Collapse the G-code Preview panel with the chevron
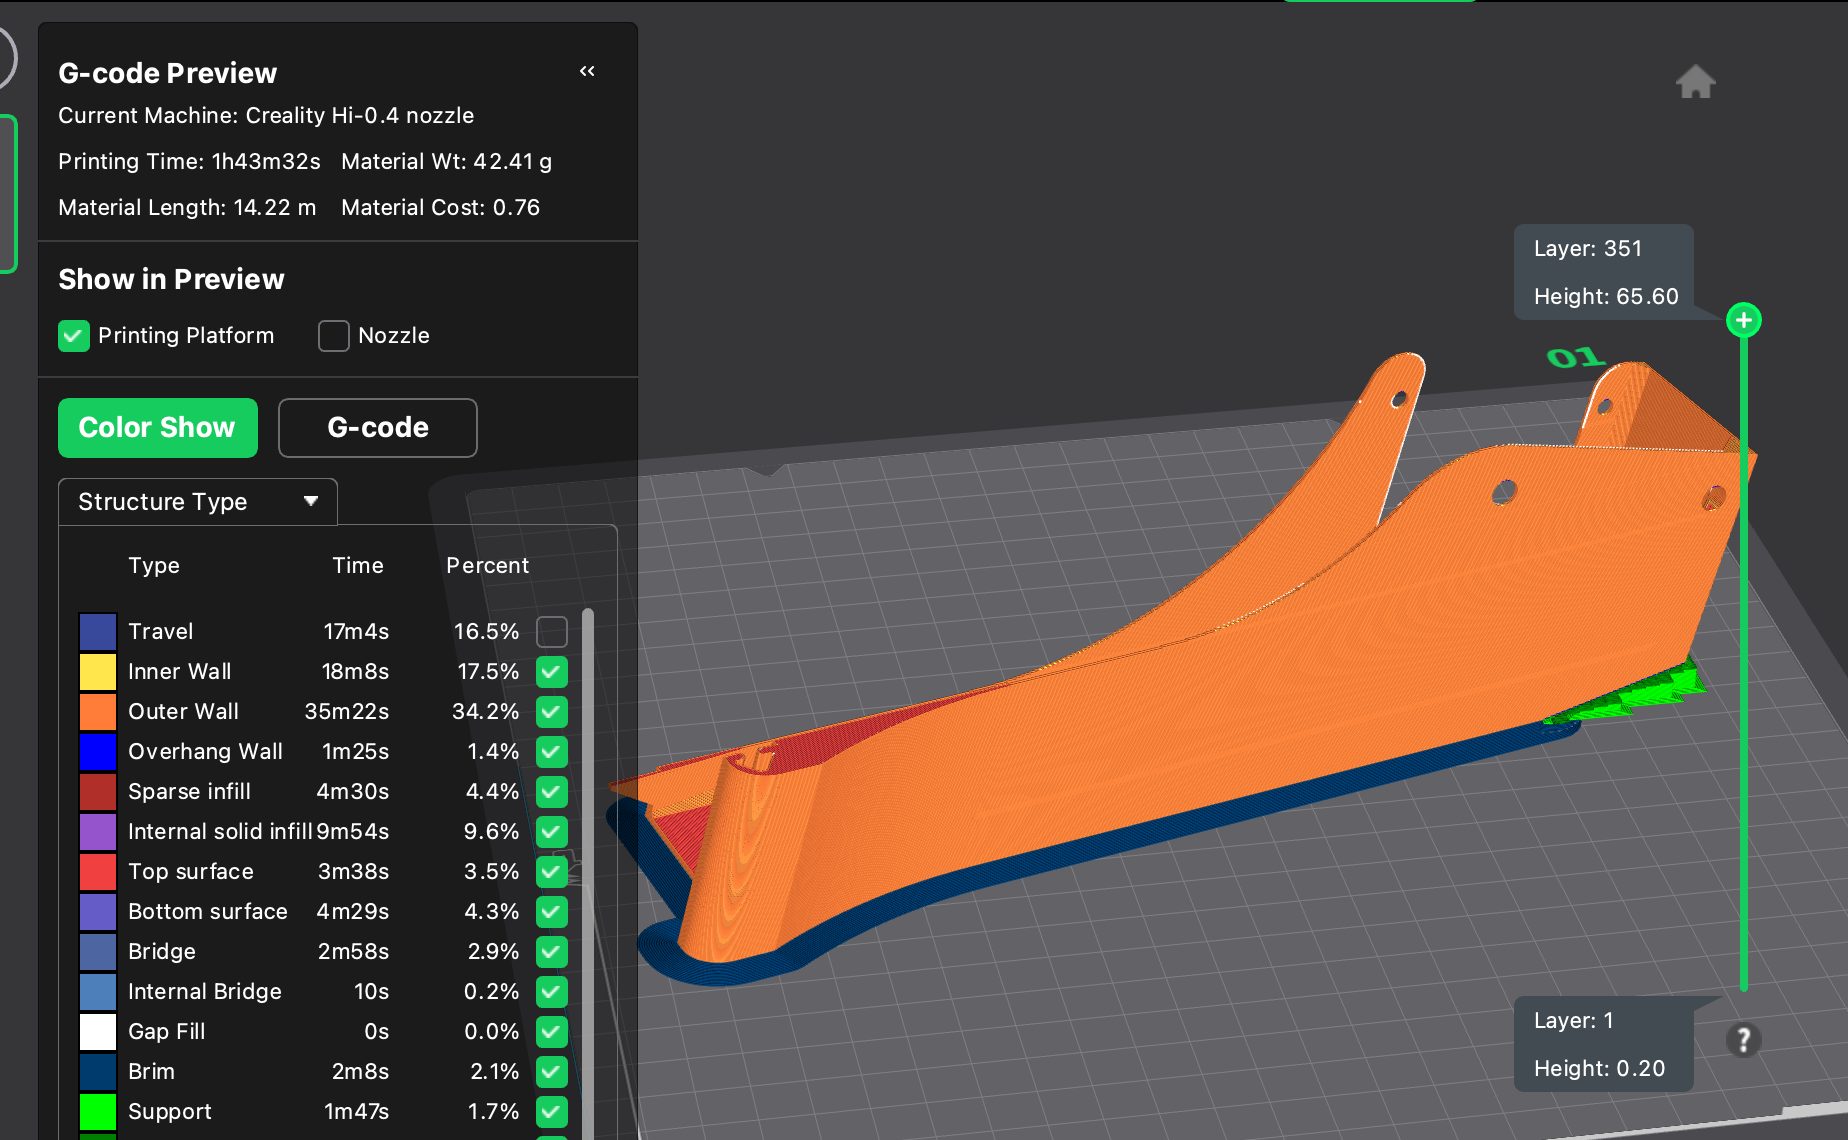Viewport: 1848px width, 1140px height. click(x=587, y=71)
